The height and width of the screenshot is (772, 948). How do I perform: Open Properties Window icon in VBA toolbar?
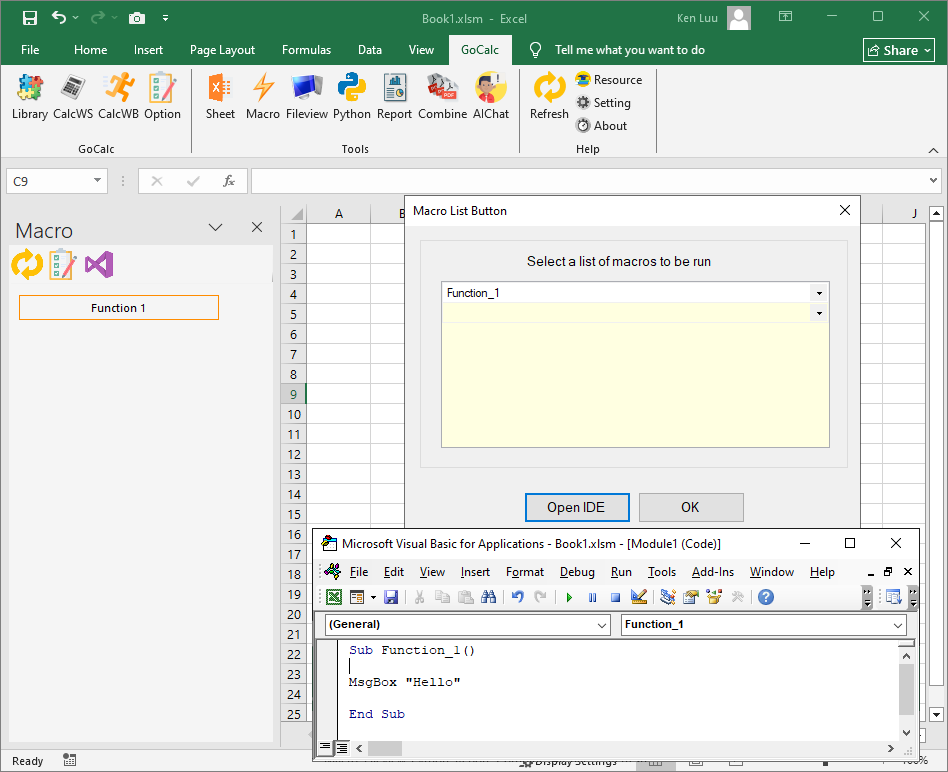click(x=690, y=597)
